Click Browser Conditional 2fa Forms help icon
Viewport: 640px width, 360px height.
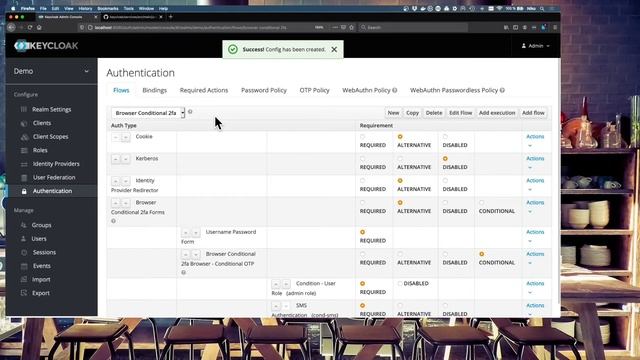coord(113,221)
